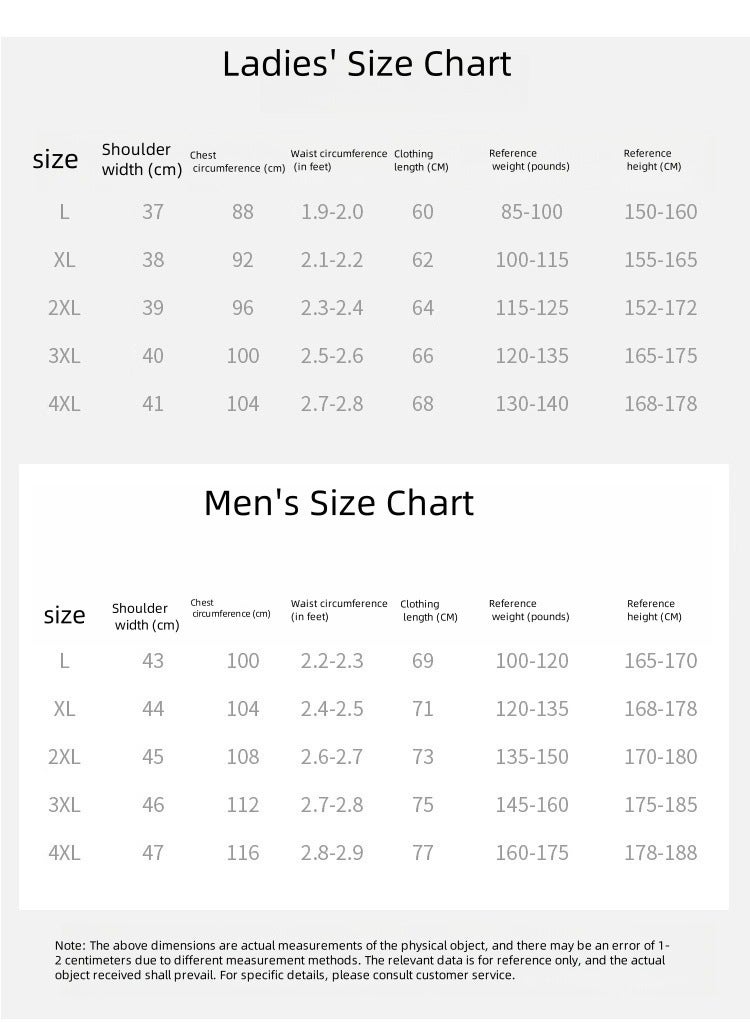Click men's 2XL waist value 2.6-2.7
The height and width of the screenshot is (1022, 750).
[x=332, y=757]
